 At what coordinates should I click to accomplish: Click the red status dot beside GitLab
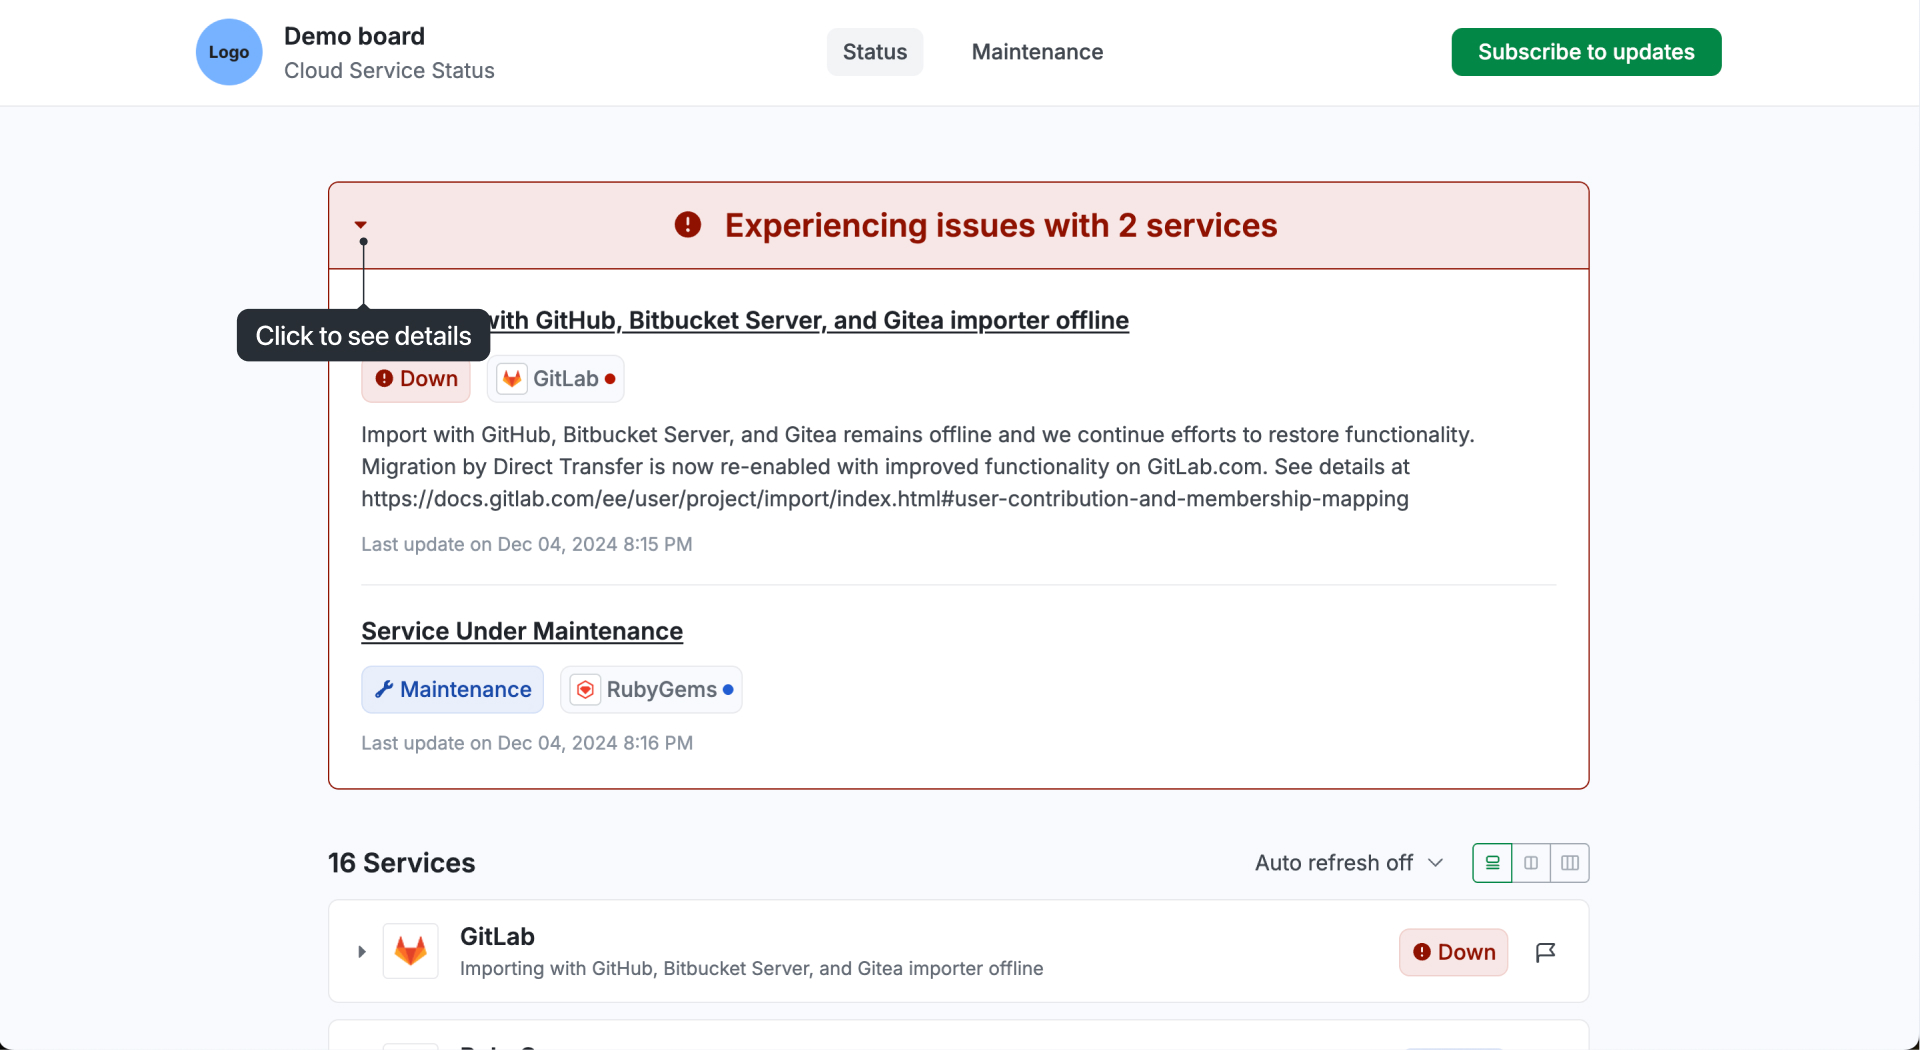coord(610,379)
